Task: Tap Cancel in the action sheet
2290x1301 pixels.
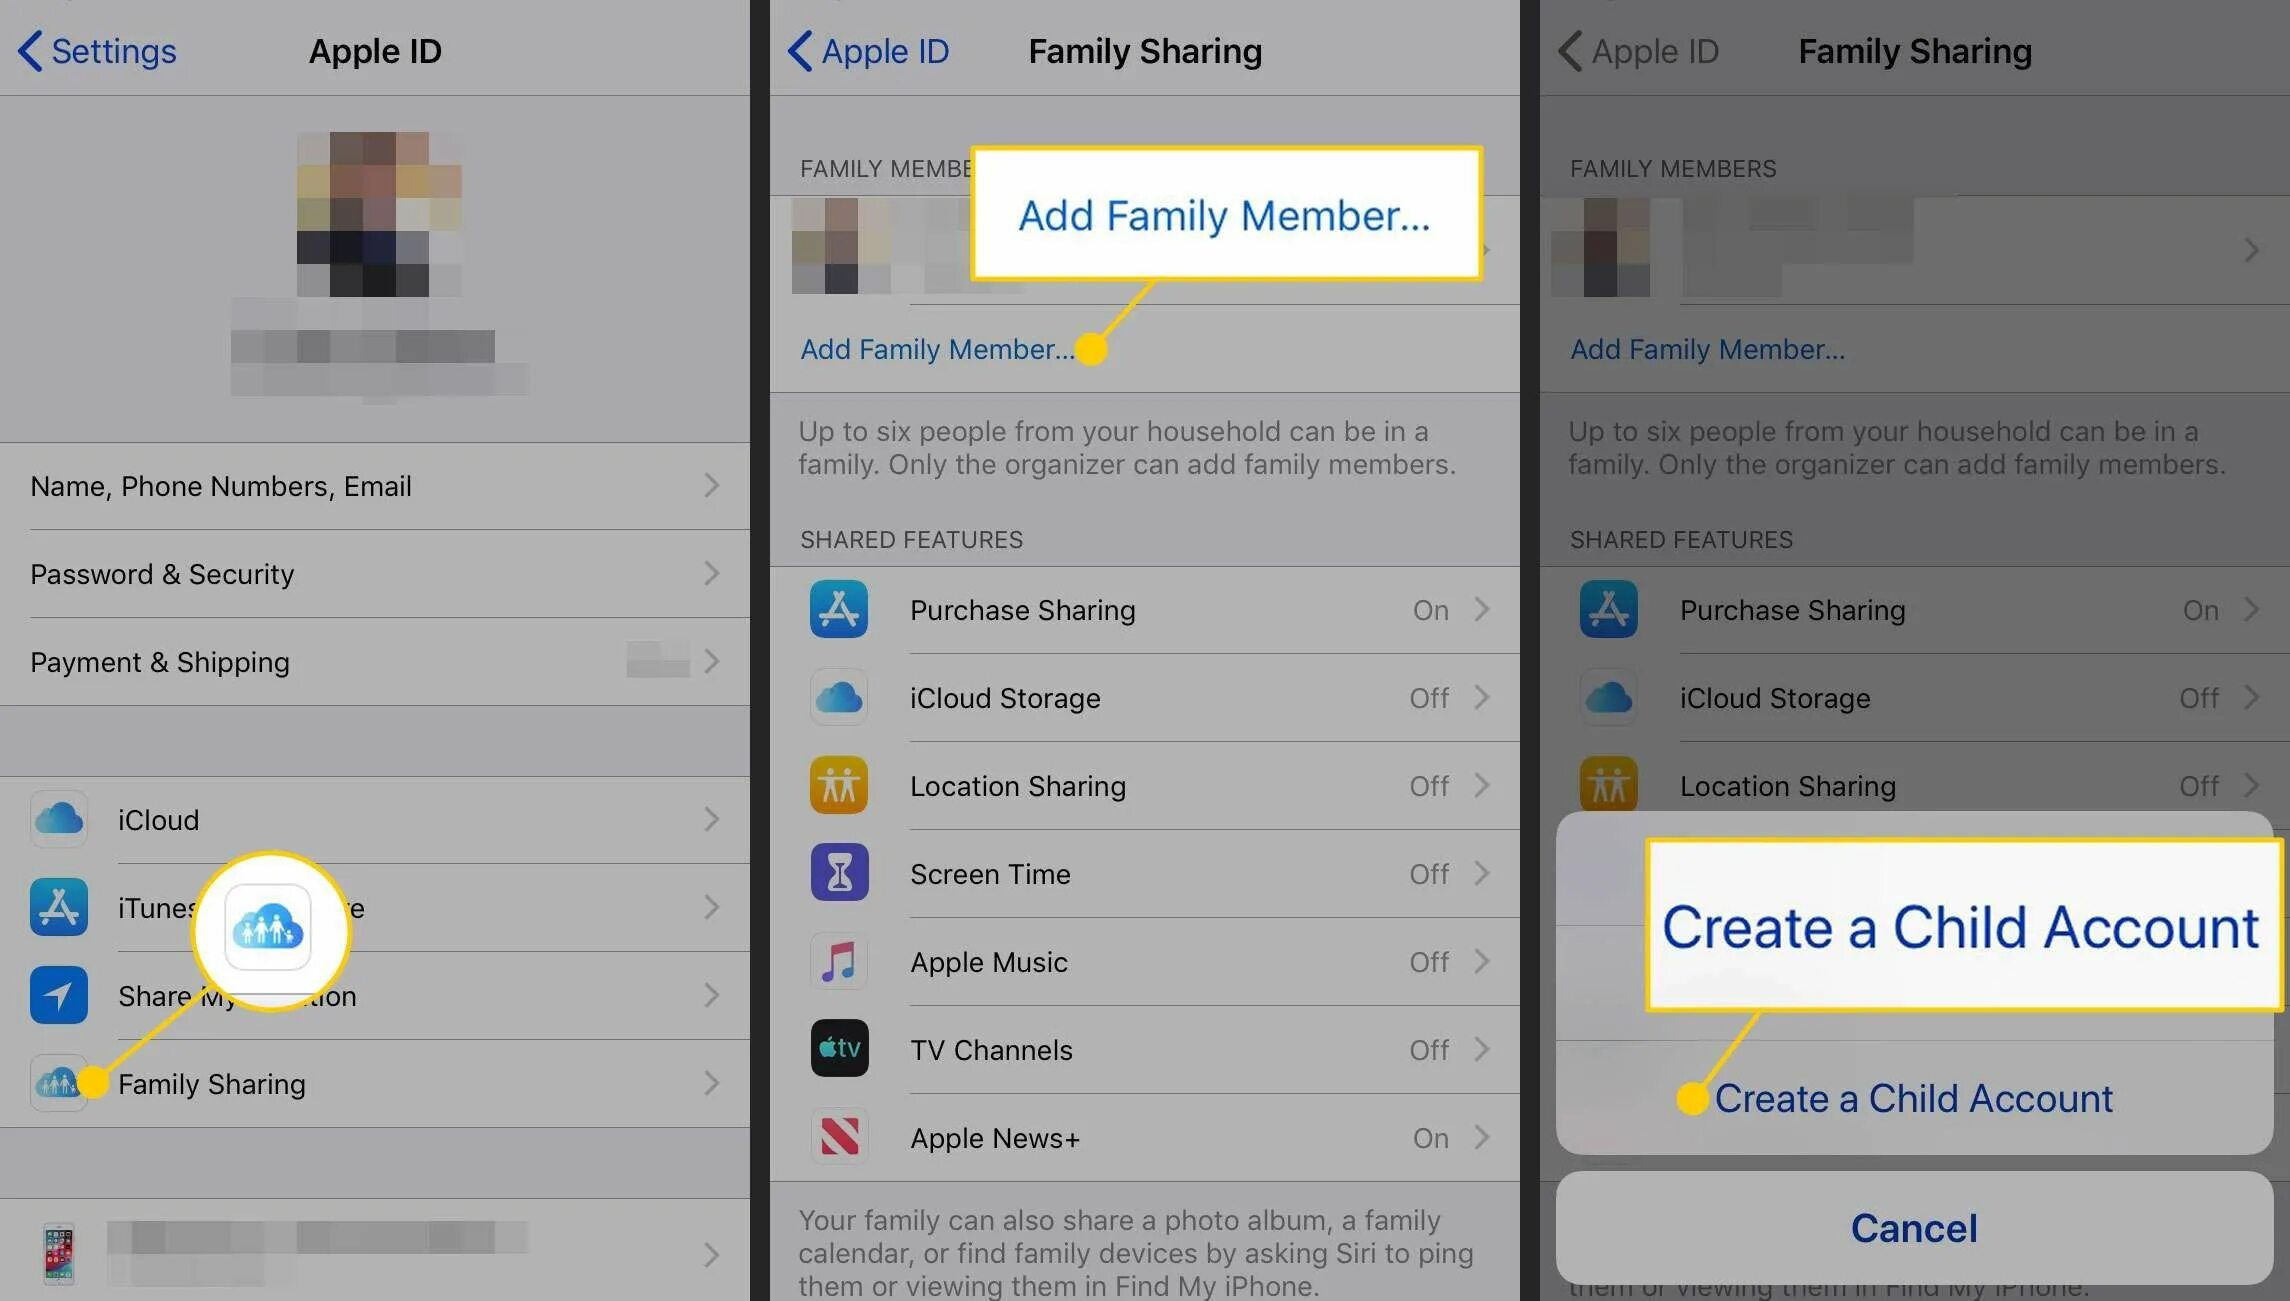Action: click(x=1914, y=1228)
